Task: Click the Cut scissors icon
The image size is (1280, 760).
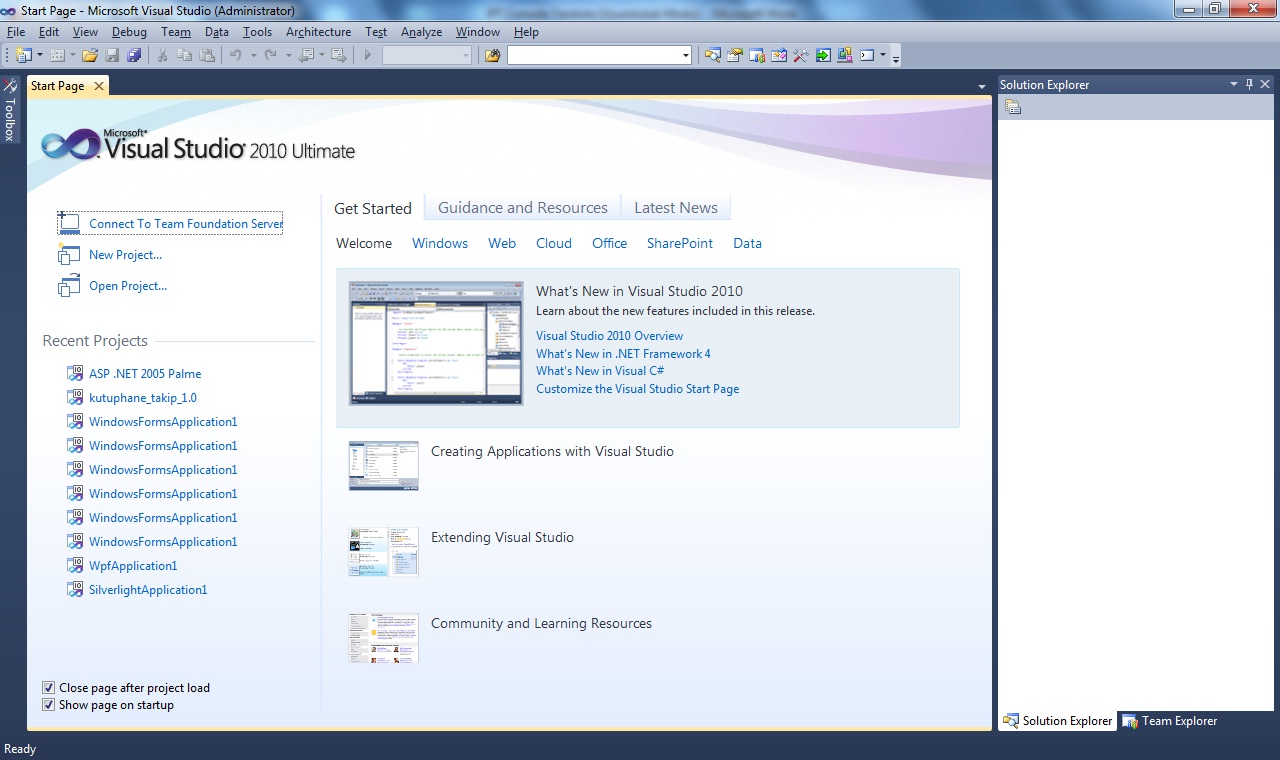Action: [163, 56]
